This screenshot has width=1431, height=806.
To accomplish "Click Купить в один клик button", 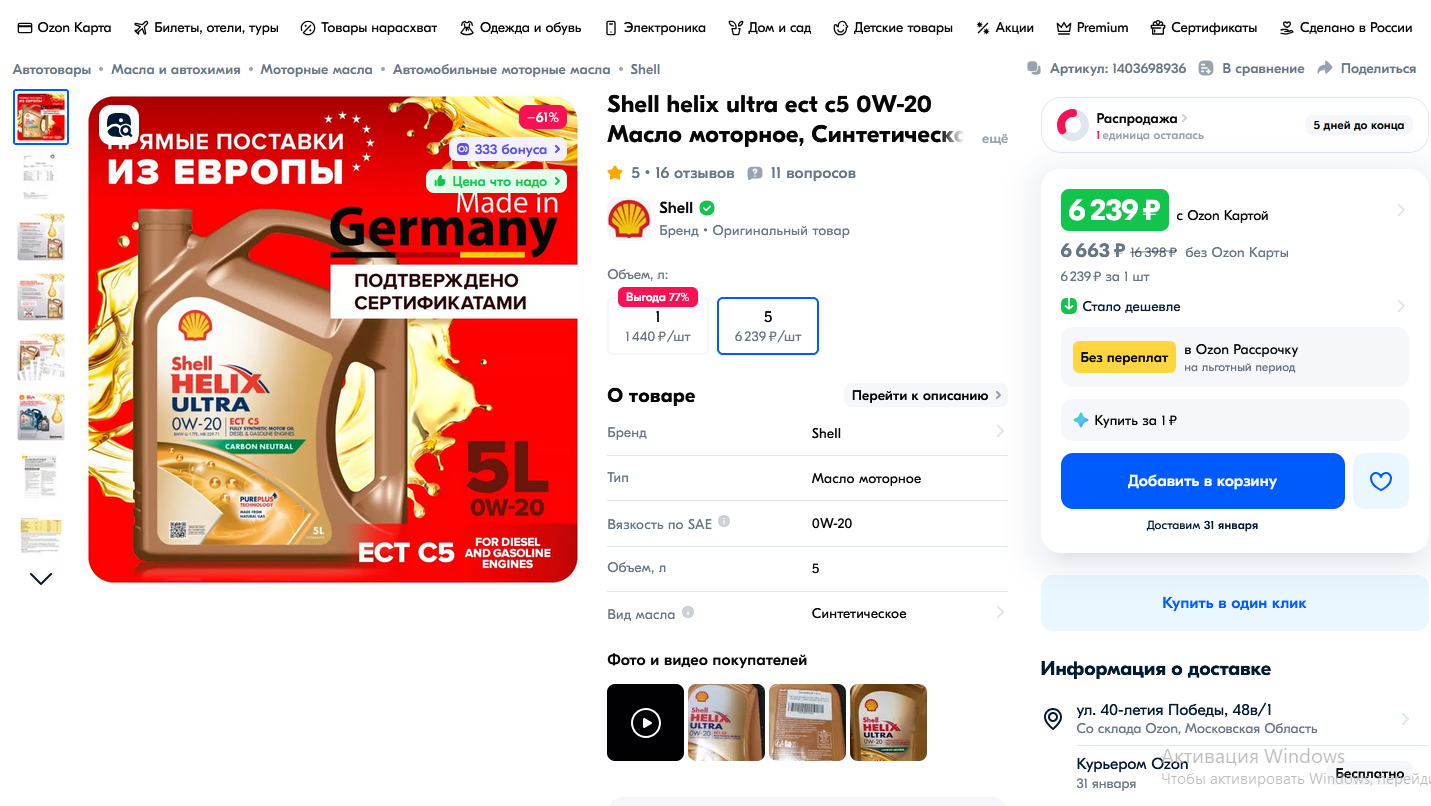I will point(1234,603).
